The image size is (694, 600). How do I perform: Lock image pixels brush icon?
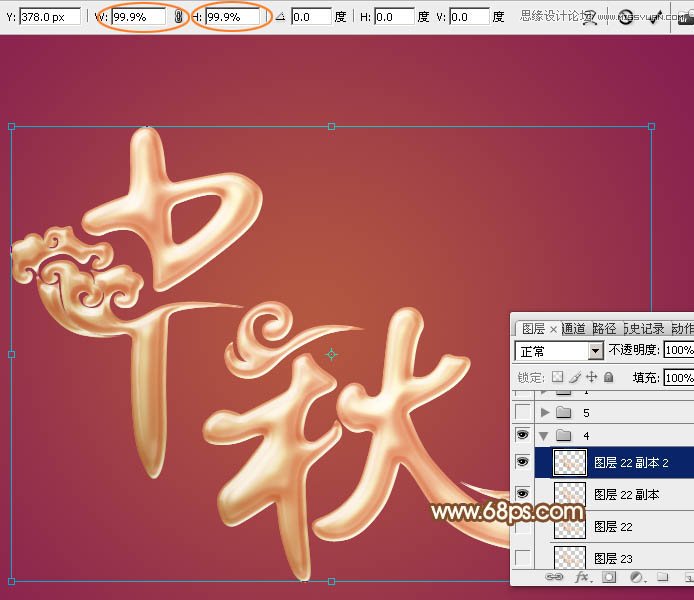[x=575, y=377]
